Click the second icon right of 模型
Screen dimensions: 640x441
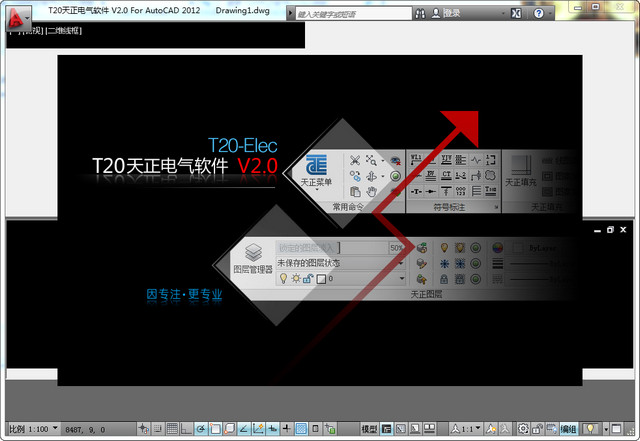coord(401,429)
